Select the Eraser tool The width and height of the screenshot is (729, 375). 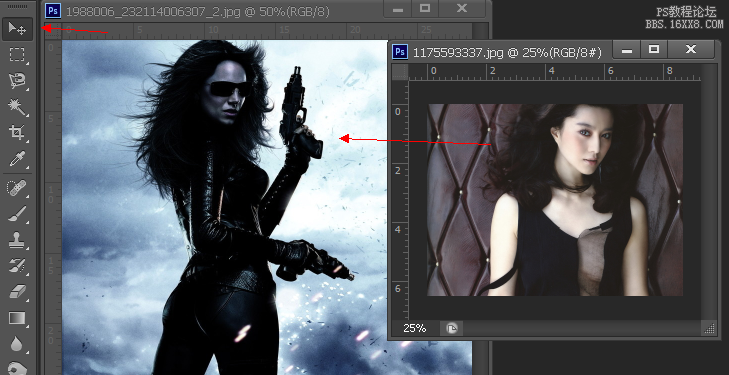click(x=17, y=292)
